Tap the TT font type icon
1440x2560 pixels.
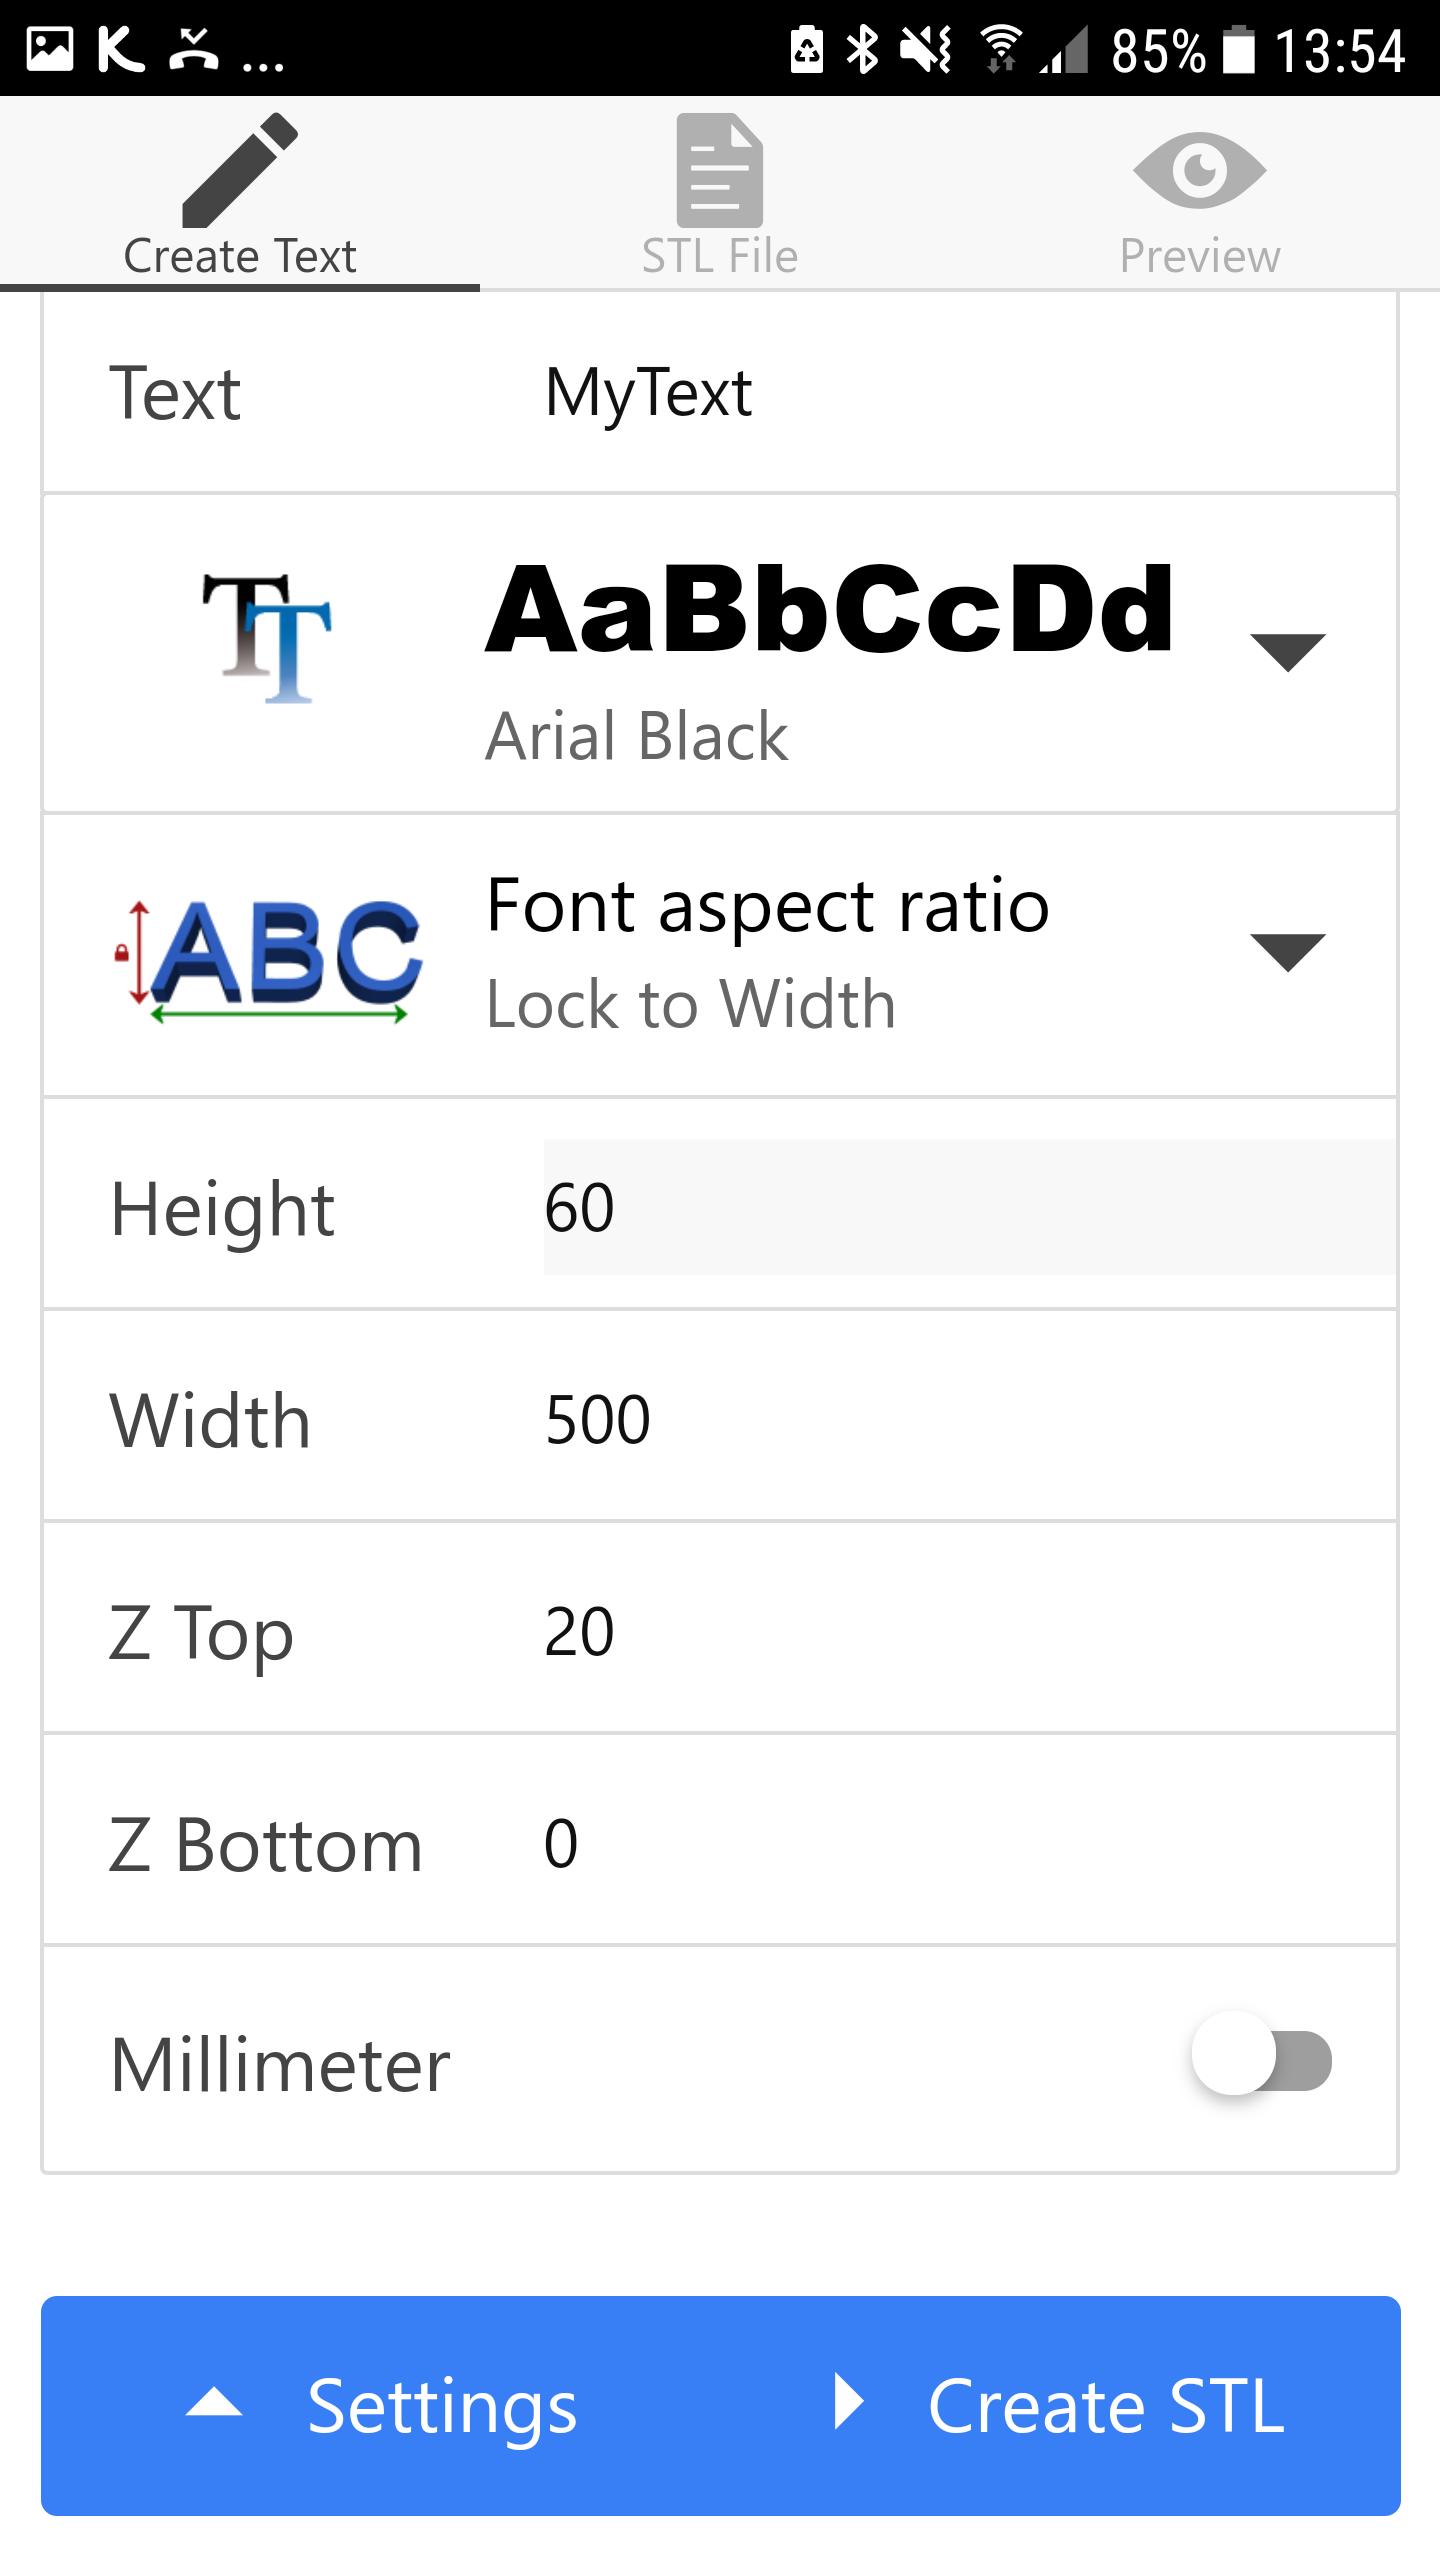pyautogui.click(x=266, y=638)
